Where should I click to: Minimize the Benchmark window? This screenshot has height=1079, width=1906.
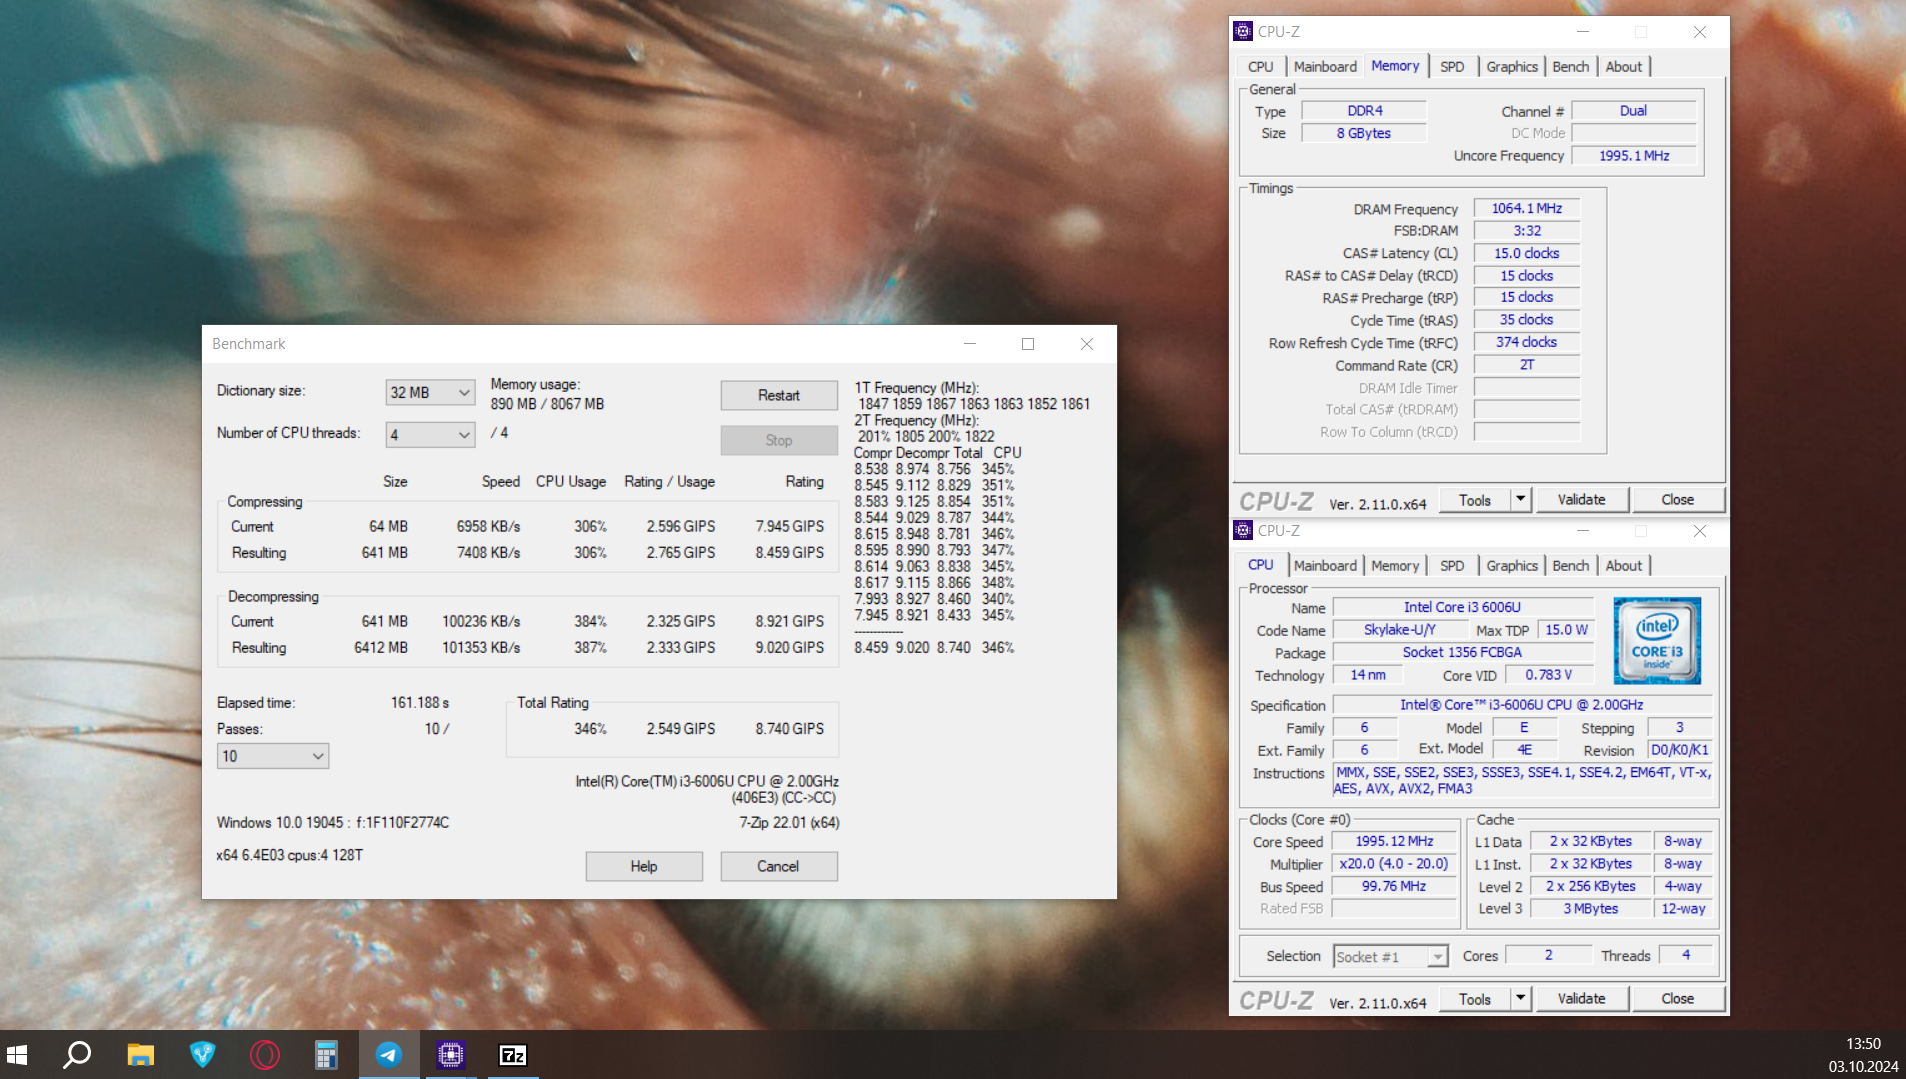[x=969, y=344]
